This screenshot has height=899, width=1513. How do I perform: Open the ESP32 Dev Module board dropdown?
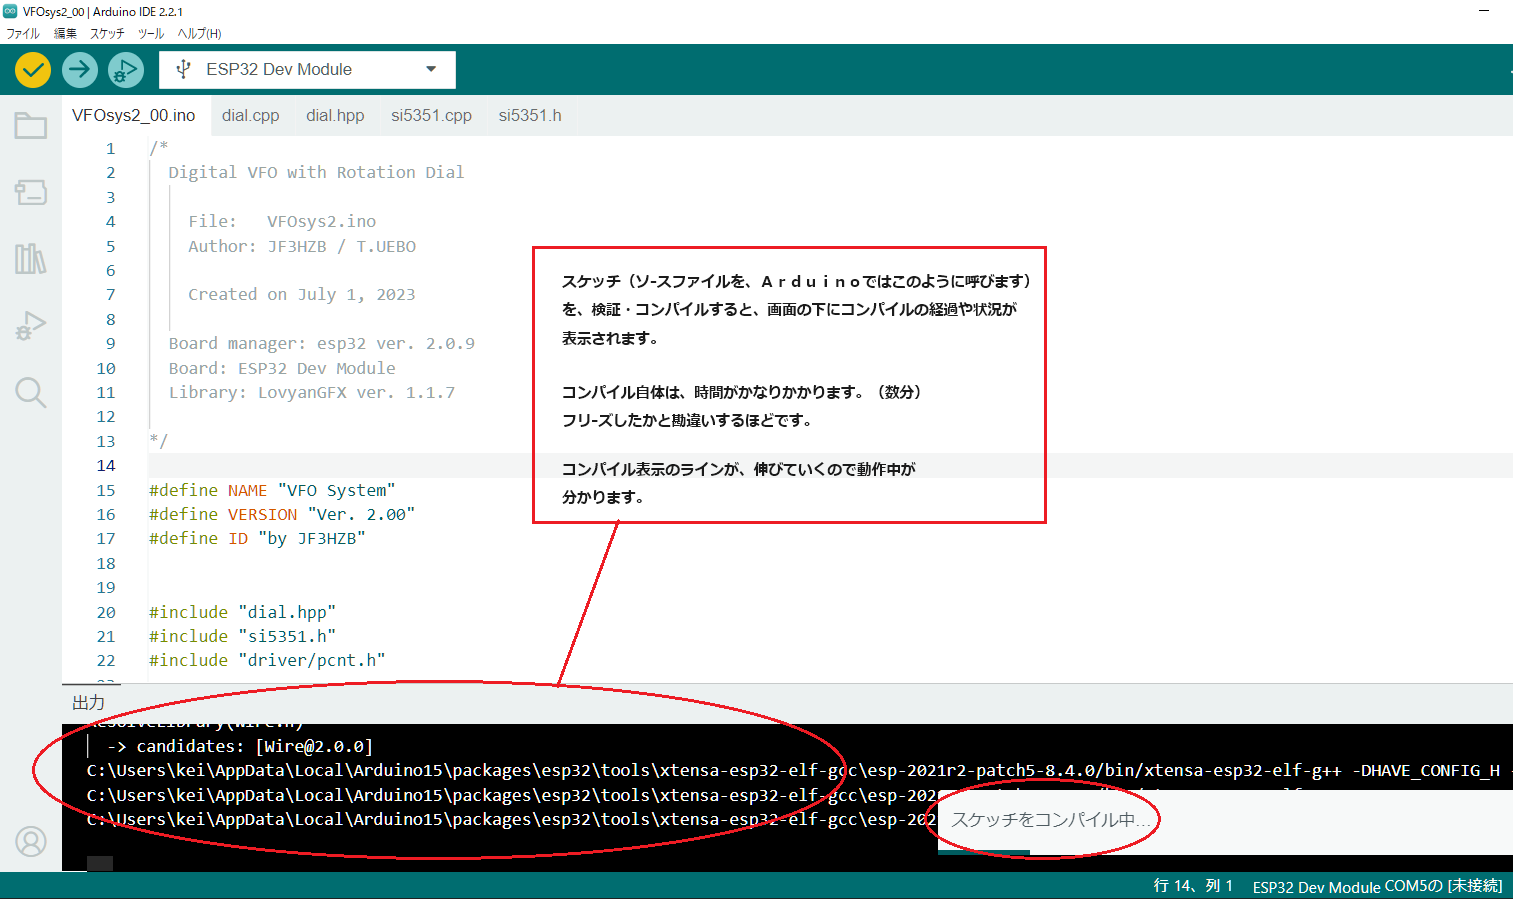tap(307, 70)
